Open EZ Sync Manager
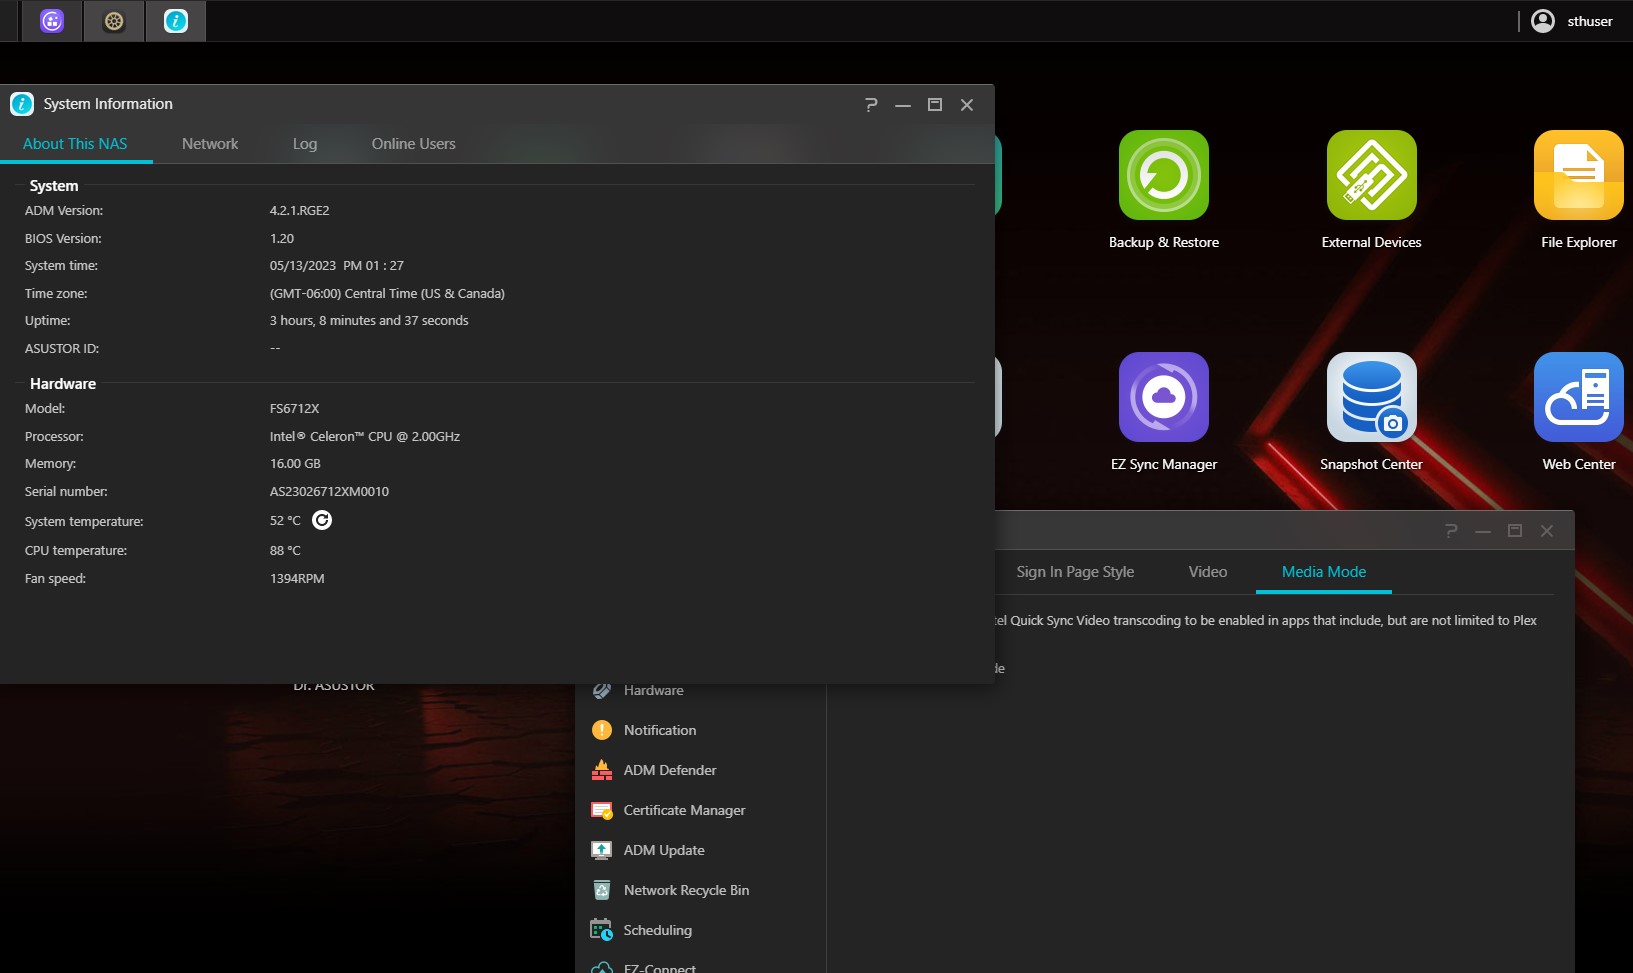 (x=1163, y=398)
